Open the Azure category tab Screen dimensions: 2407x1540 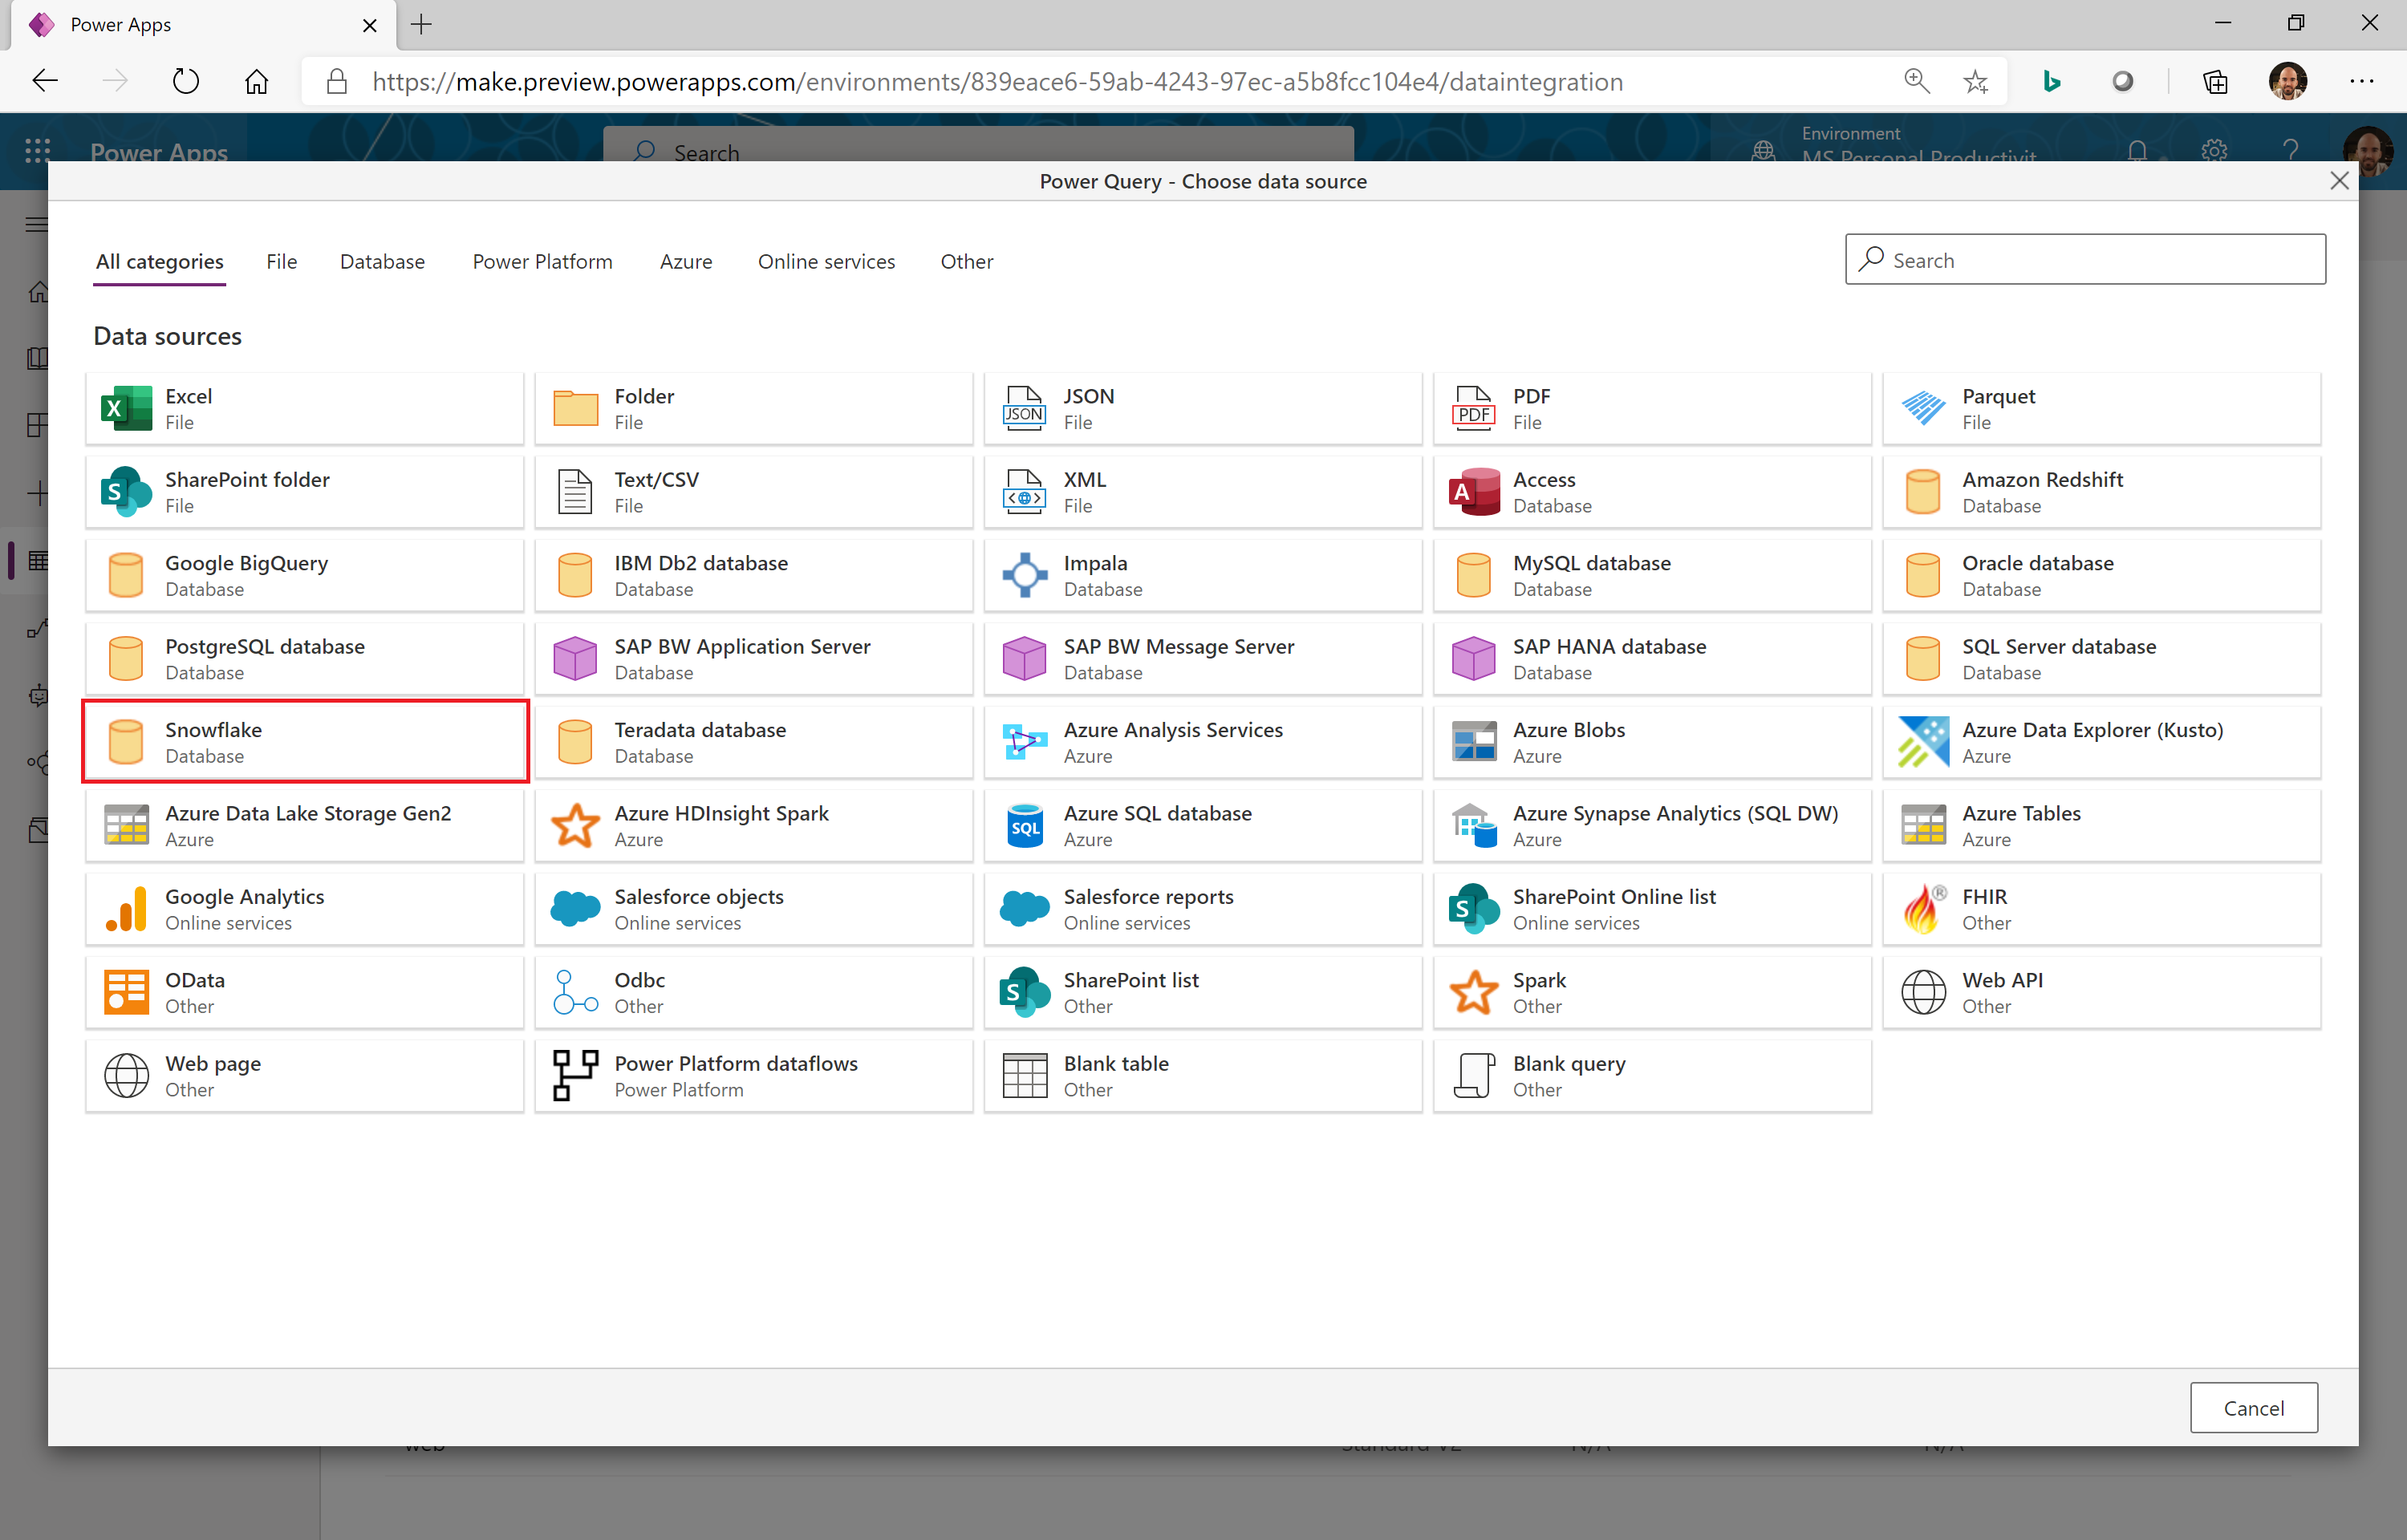686,262
